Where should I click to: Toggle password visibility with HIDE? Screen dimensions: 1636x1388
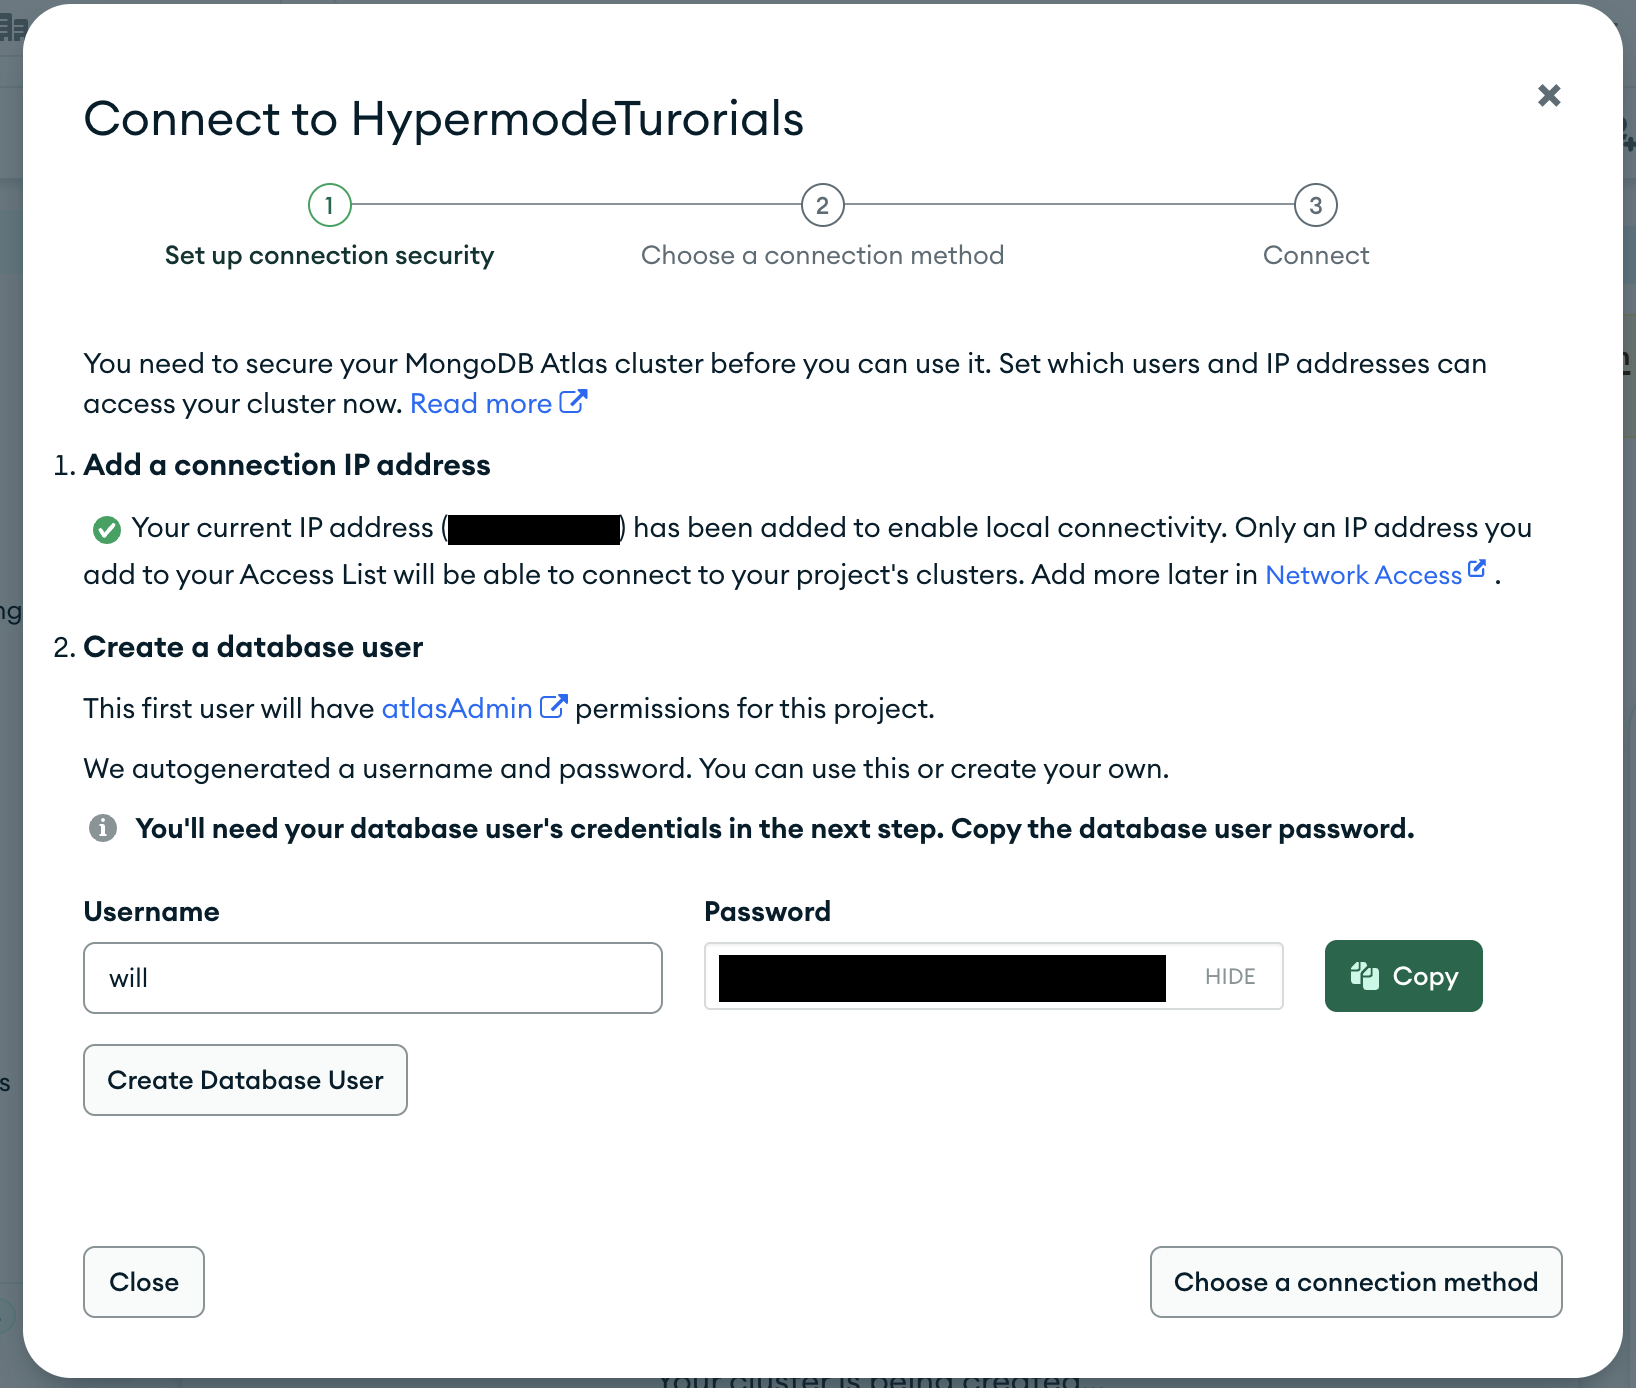coord(1229,976)
